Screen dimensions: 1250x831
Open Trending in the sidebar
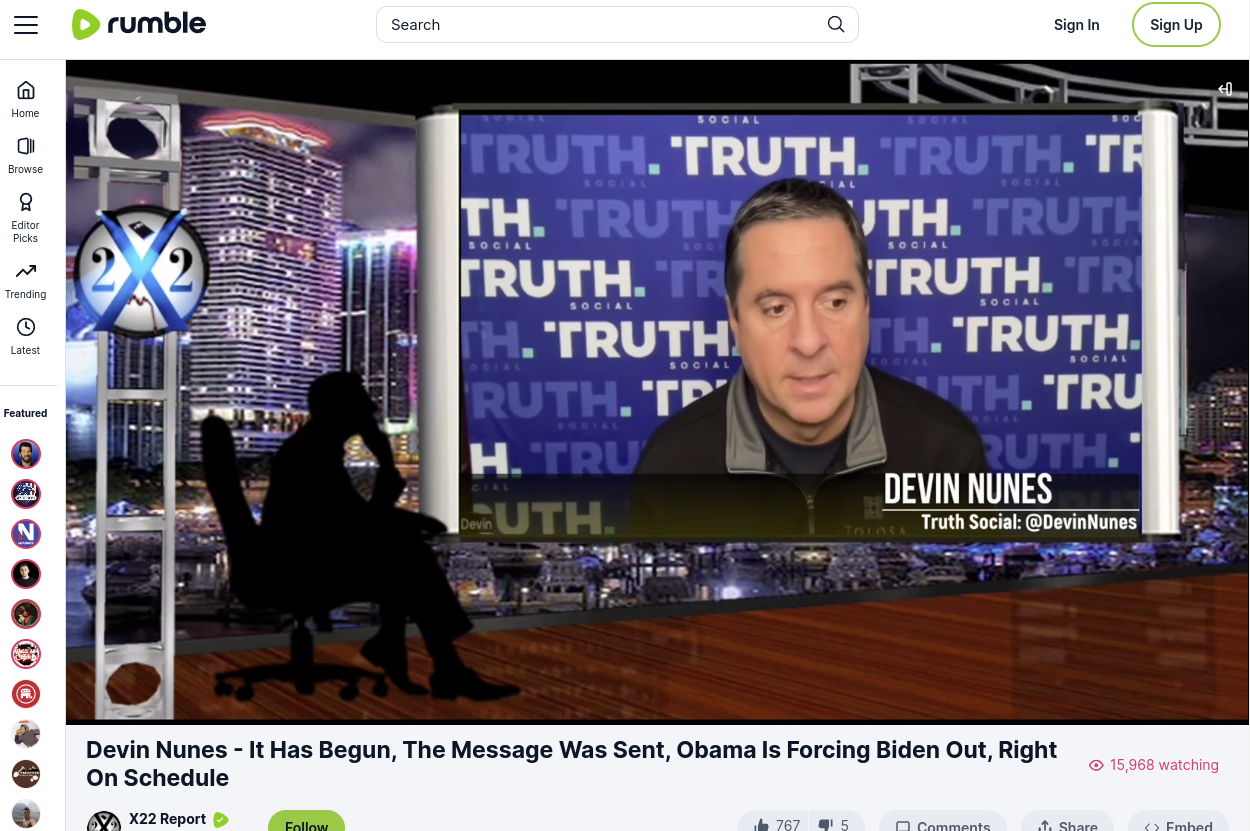(x=26, y=280)
